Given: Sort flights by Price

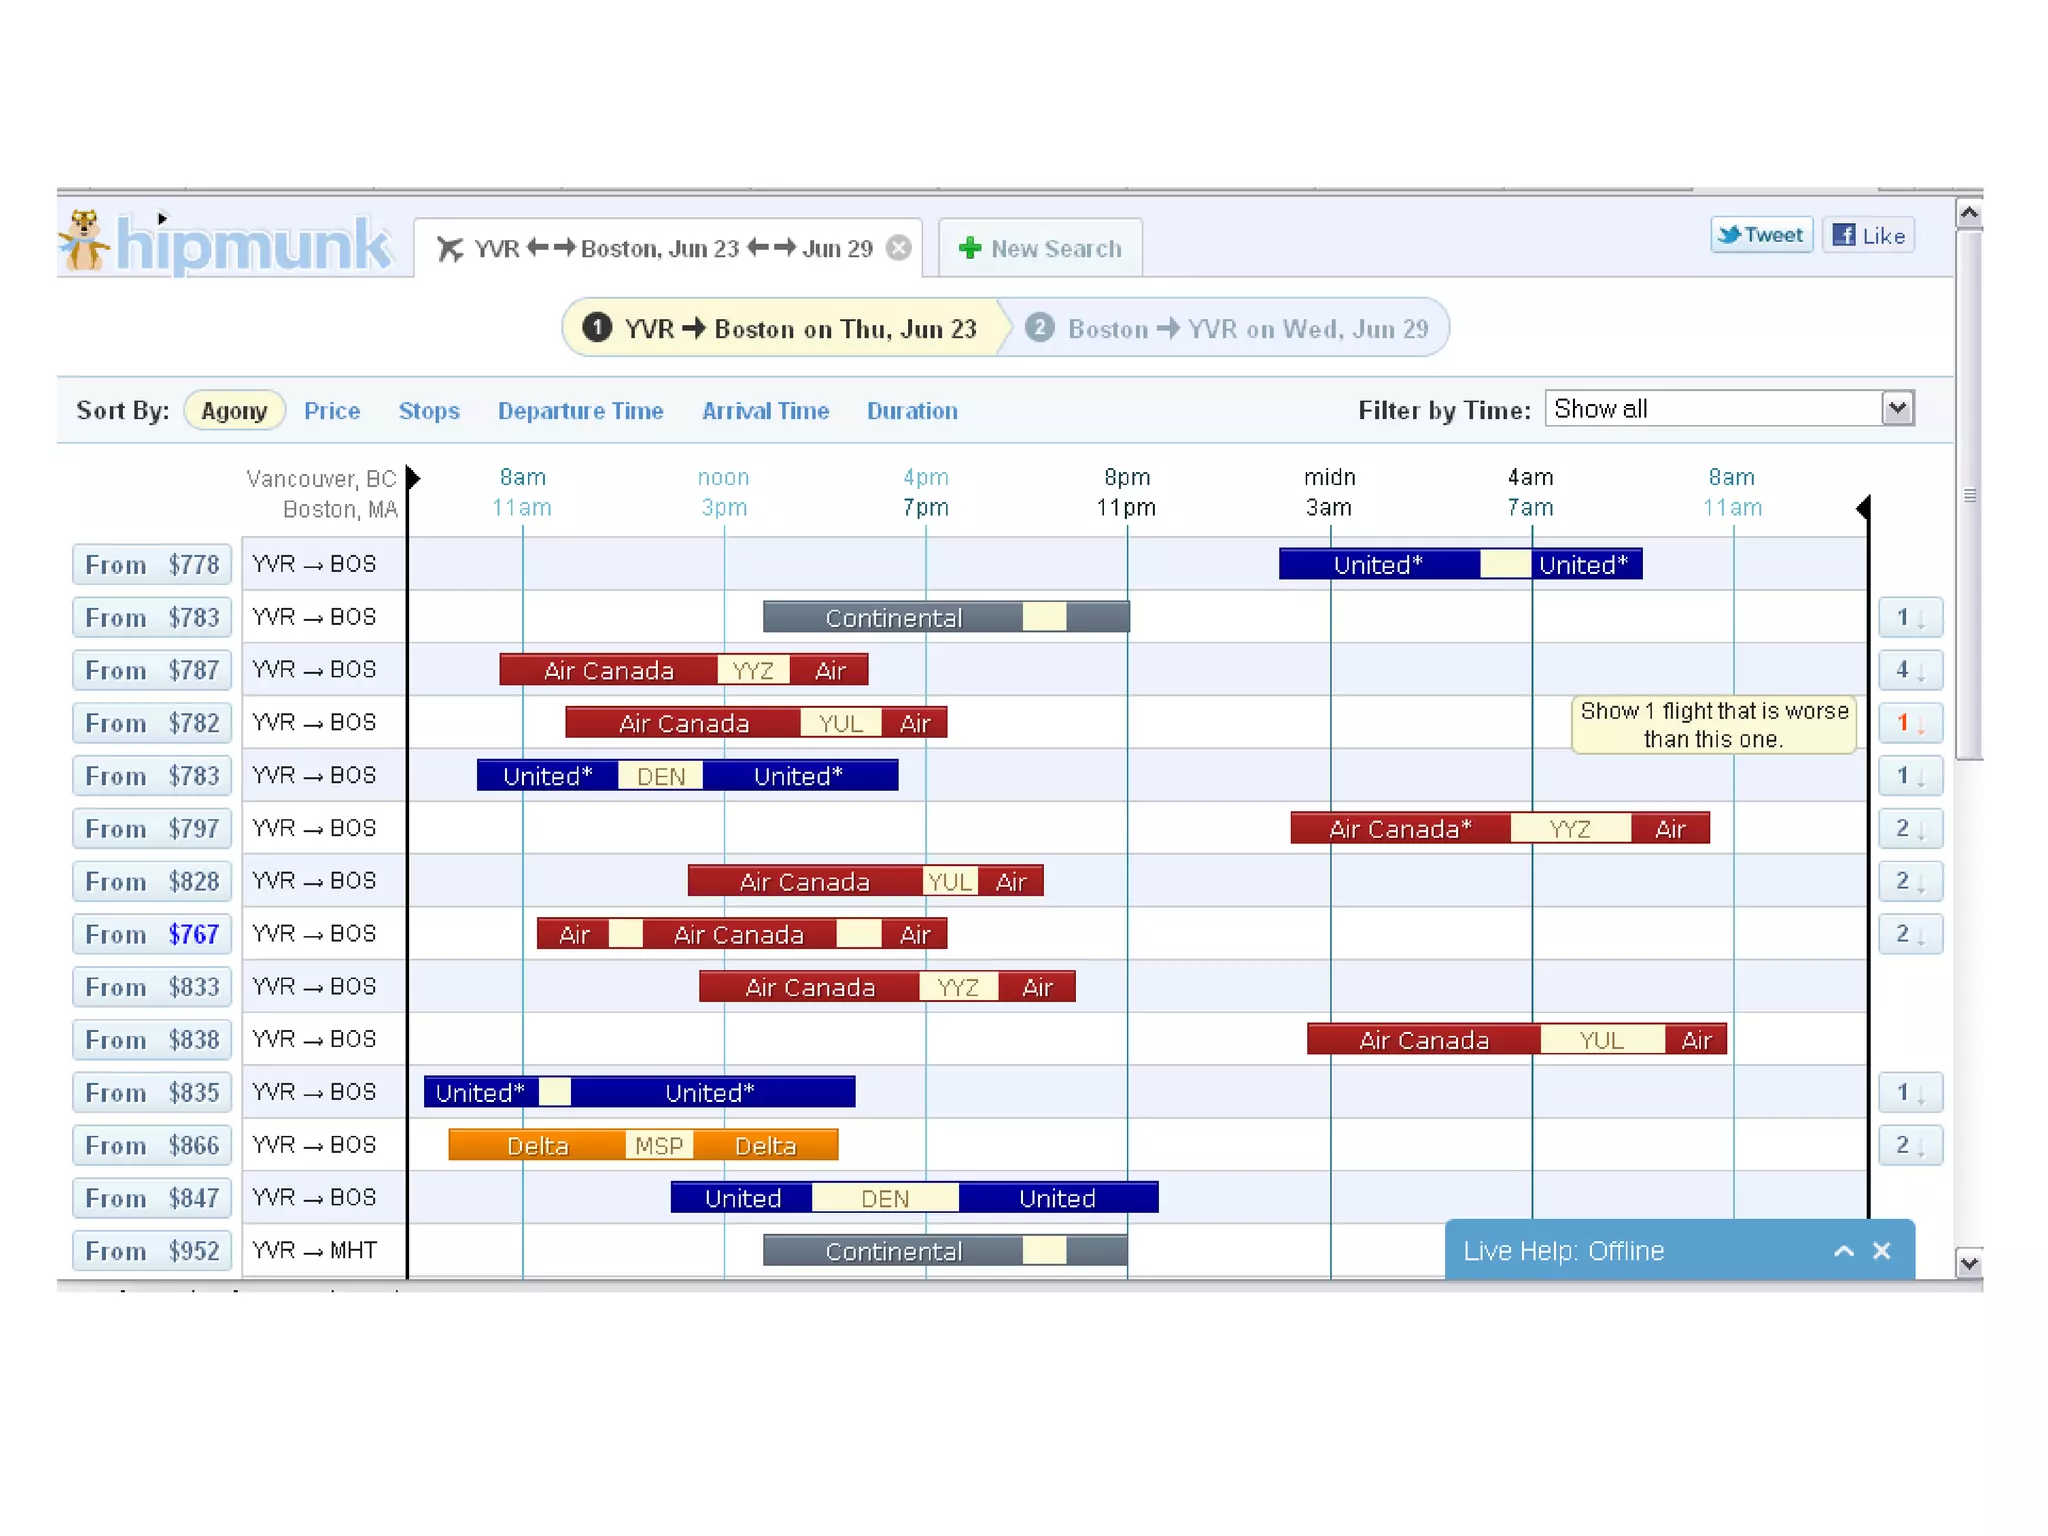Looking at the screenshot, I should [332, 411].
